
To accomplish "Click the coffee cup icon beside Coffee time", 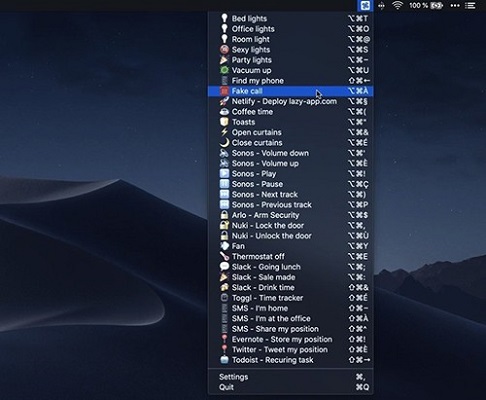I will coord(224,111).
